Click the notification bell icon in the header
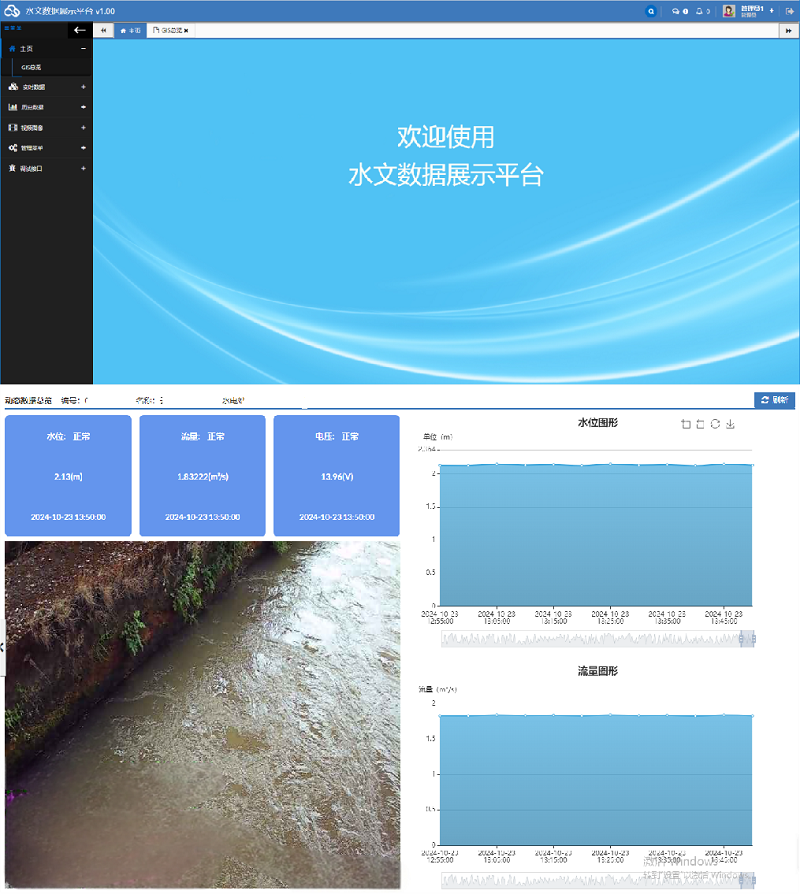Screen dimensions: 800x894 pyautogui.click(x=699, y=11)
